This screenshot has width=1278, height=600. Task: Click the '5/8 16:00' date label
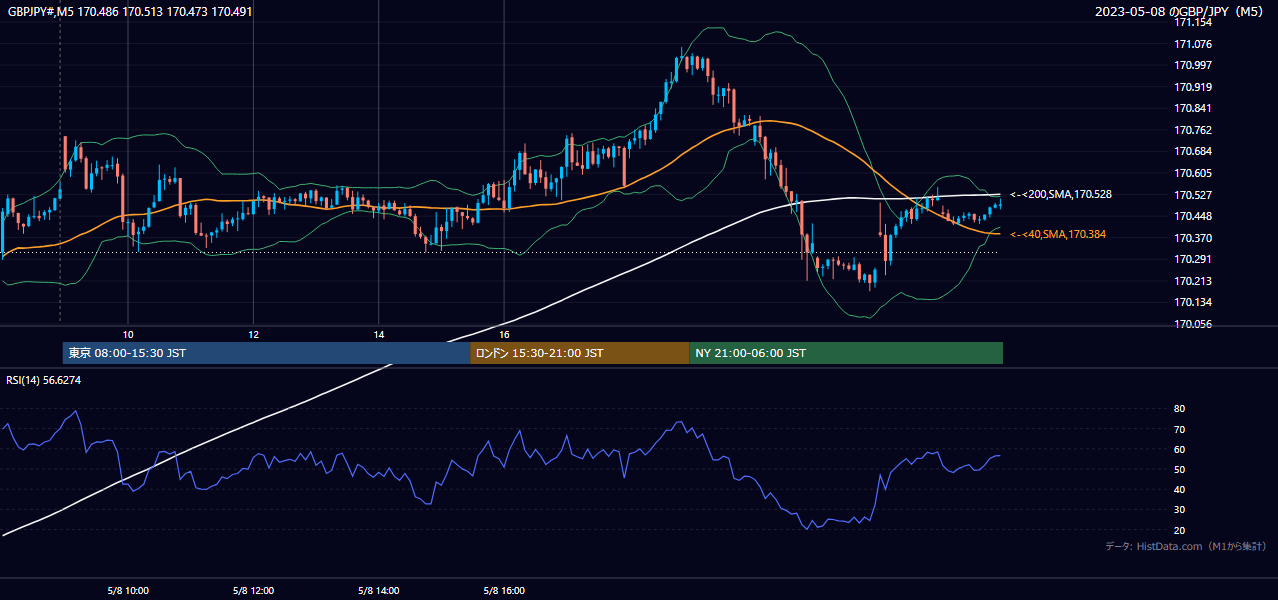tap(504, 590)
